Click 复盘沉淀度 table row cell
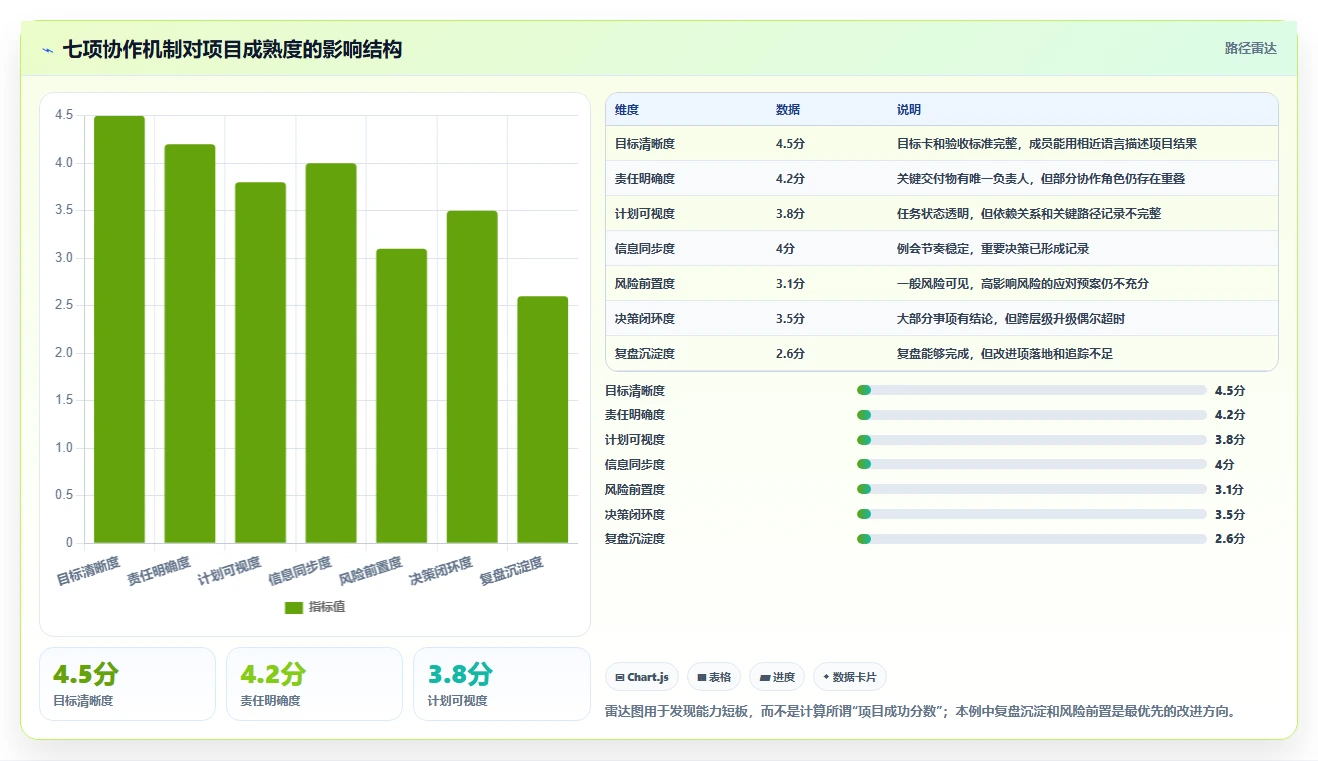 point(645,354)
